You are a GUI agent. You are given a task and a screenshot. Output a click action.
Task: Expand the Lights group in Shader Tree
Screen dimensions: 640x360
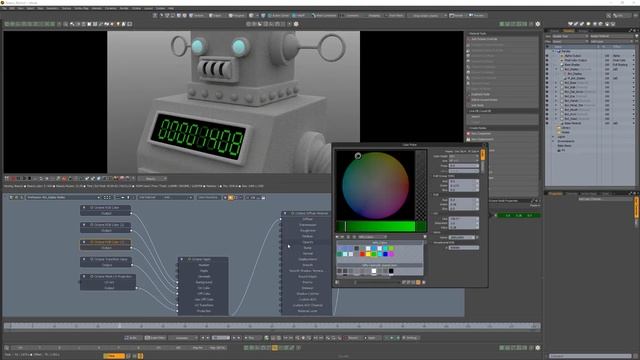[553, 137]
